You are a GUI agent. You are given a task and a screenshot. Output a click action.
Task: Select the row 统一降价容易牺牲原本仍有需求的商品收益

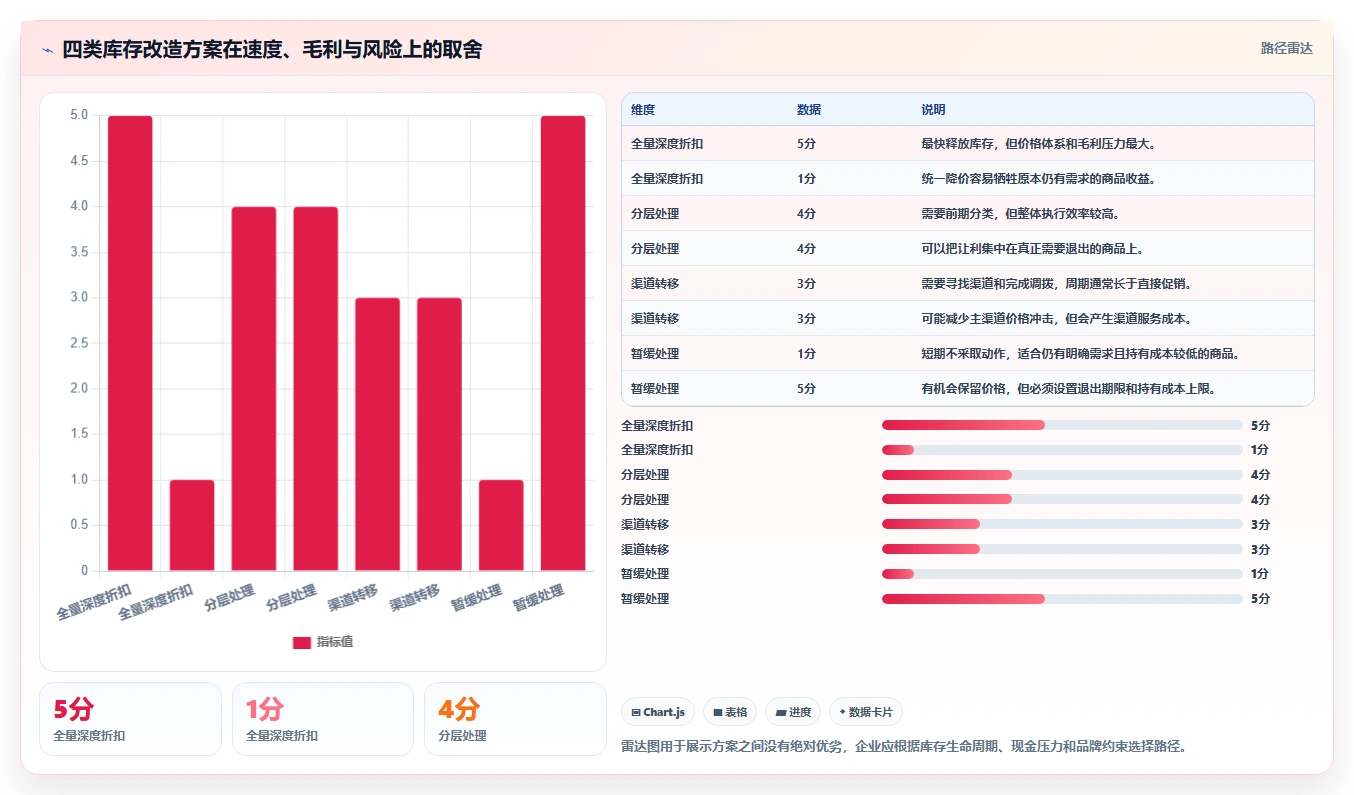click(x=968, y=179)
